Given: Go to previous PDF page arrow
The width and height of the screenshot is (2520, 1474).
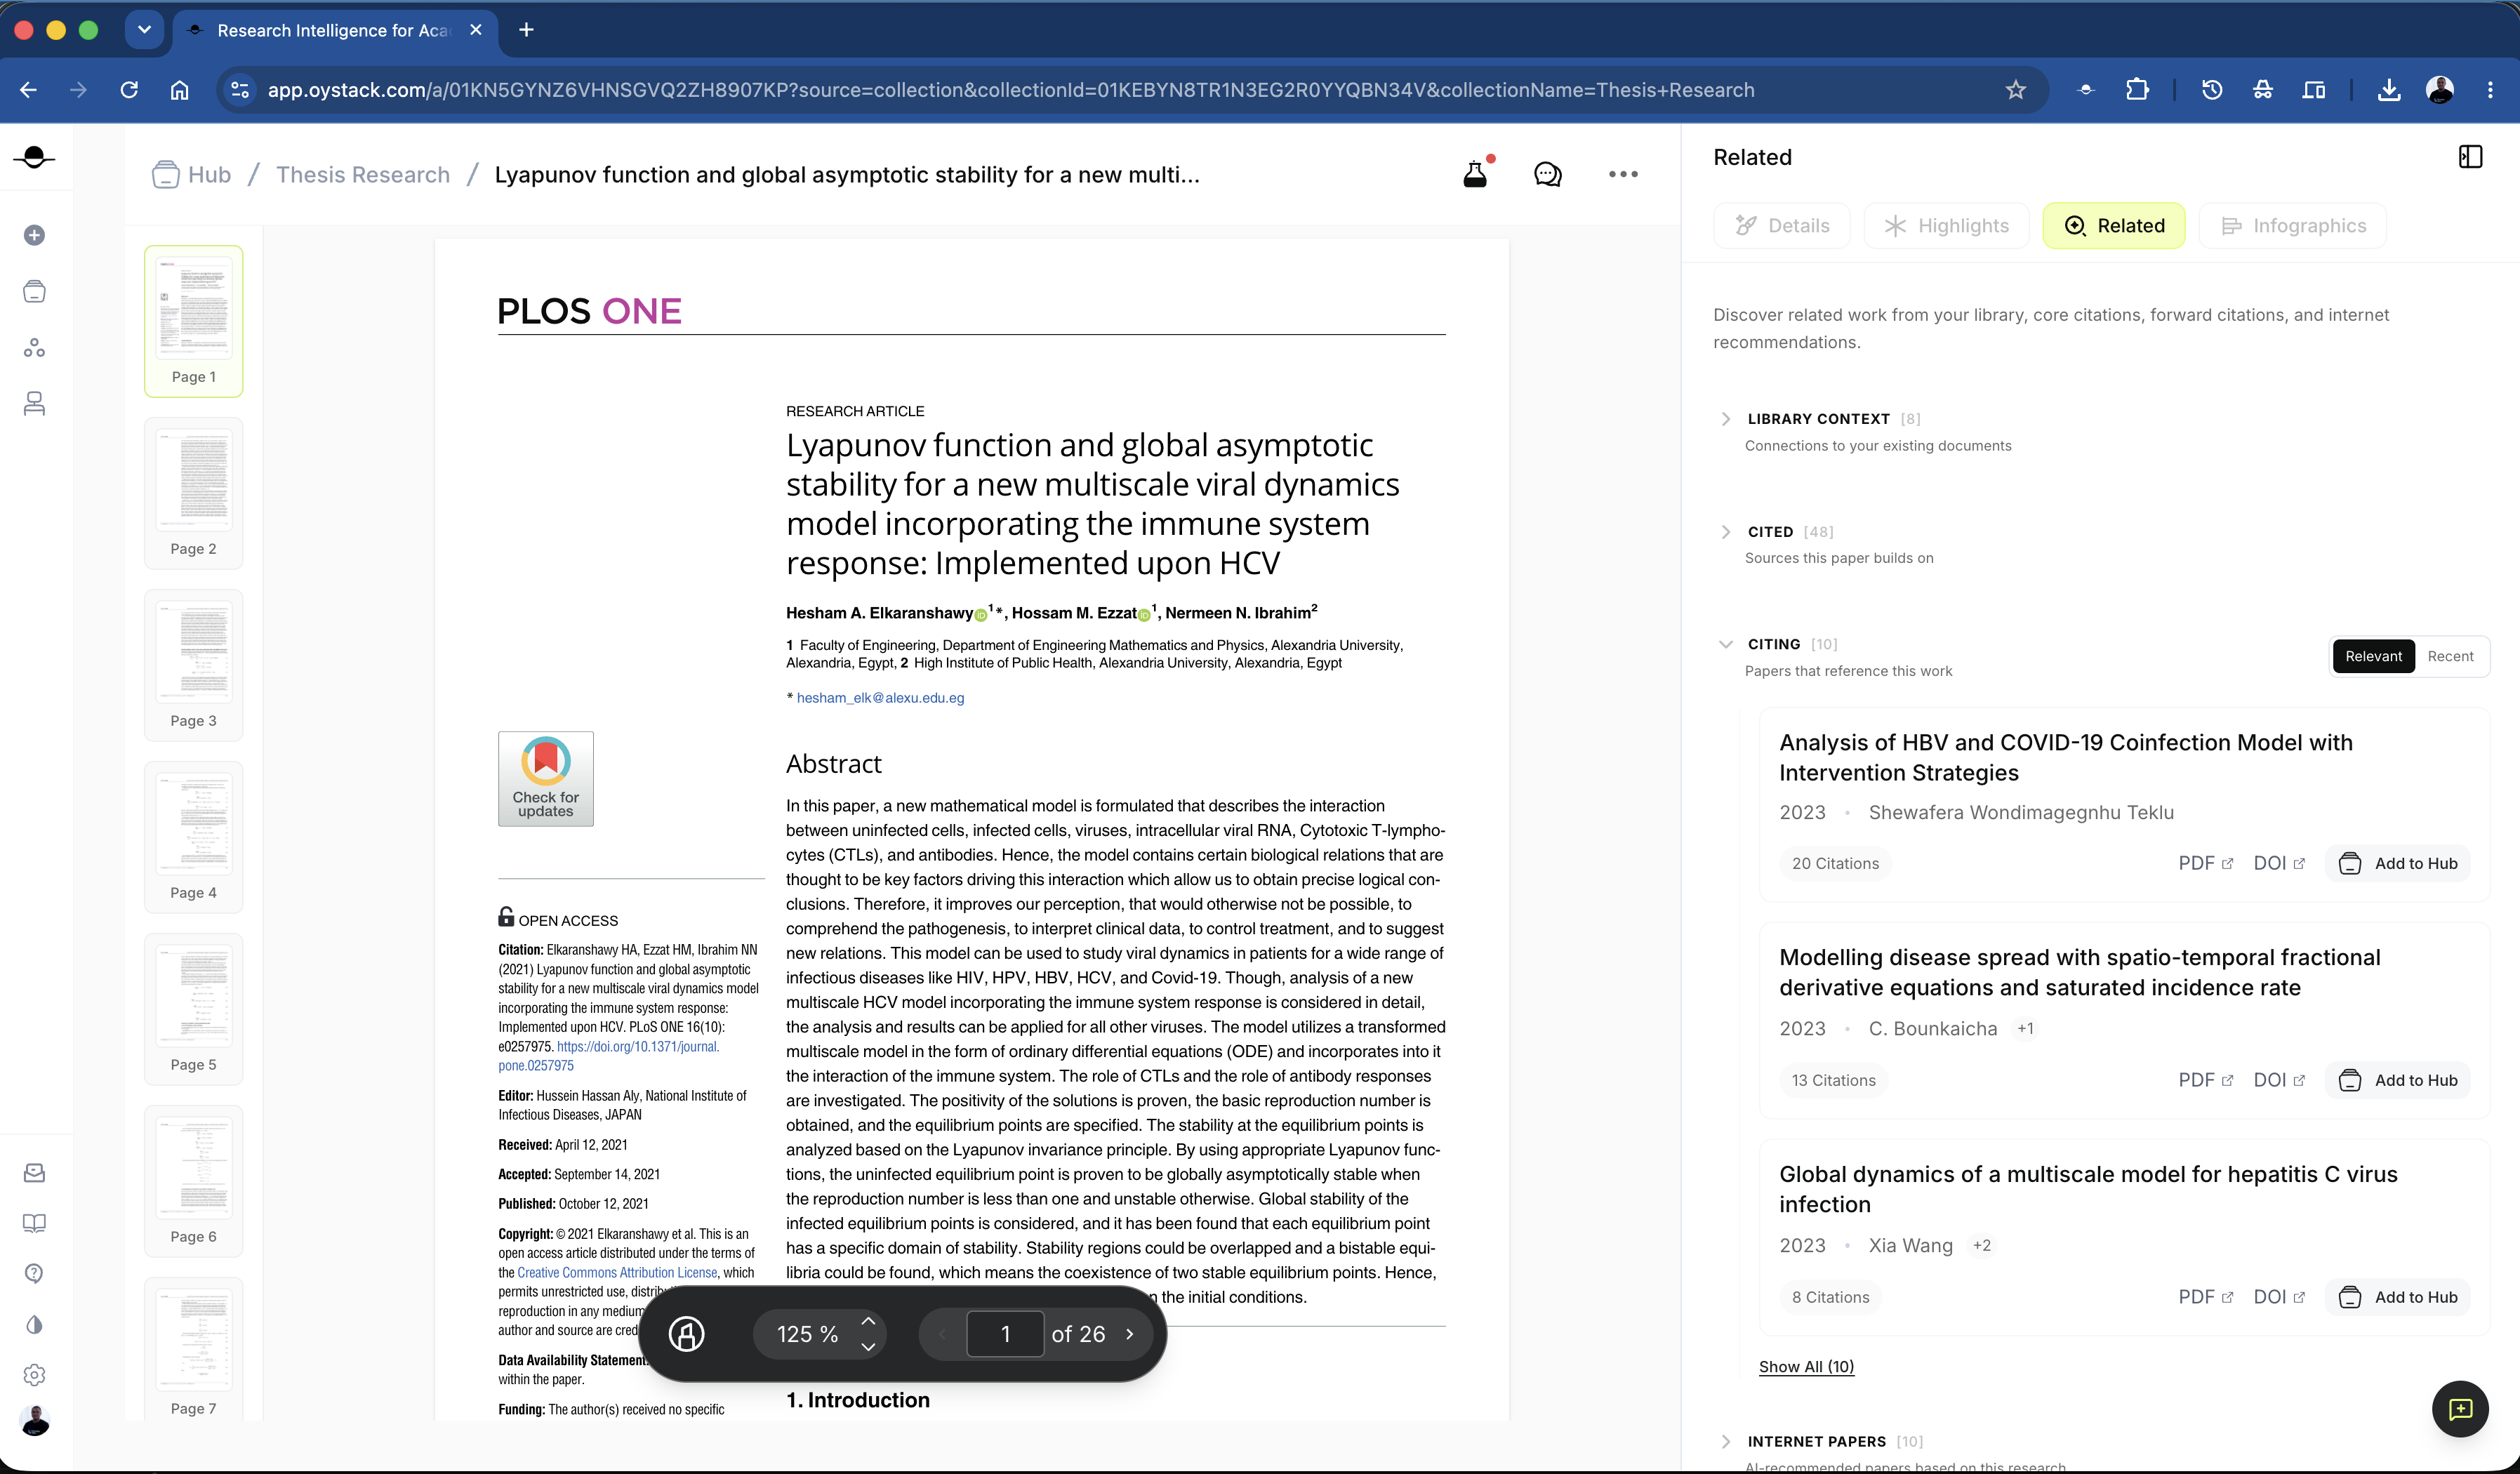Looking at the screenshot, I should pyautogui.click(x=941, y=1333).
